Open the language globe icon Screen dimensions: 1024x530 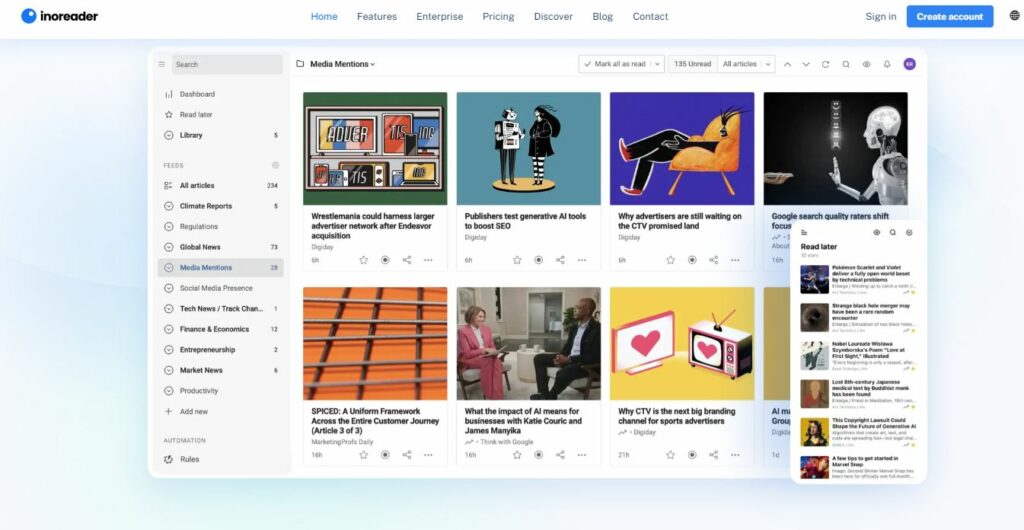click(1014, 16)
